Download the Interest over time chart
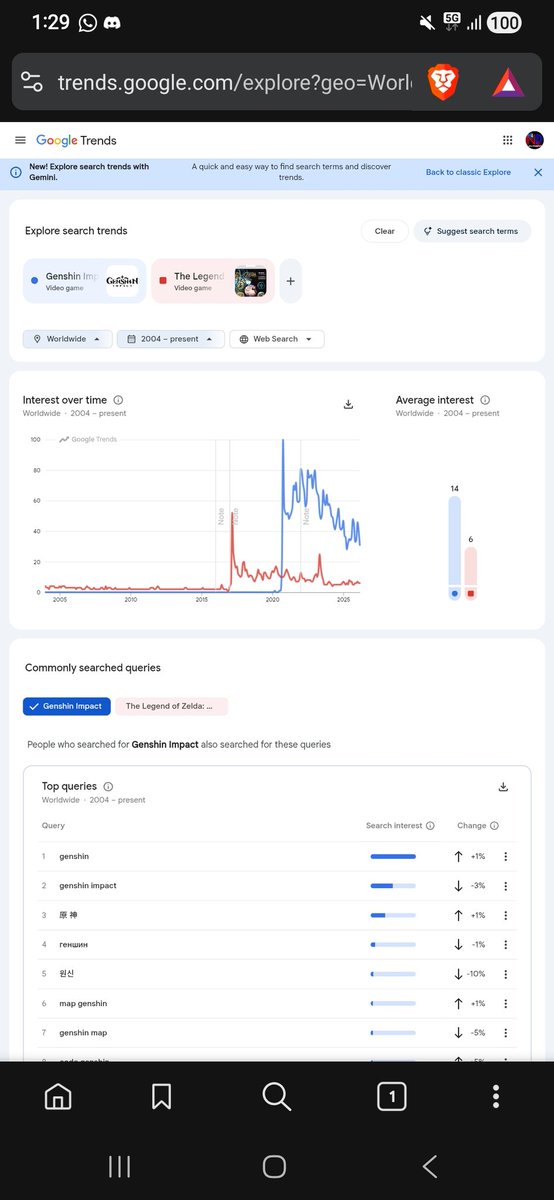This screenshot has width=554, height=1200. pos(348,404)
